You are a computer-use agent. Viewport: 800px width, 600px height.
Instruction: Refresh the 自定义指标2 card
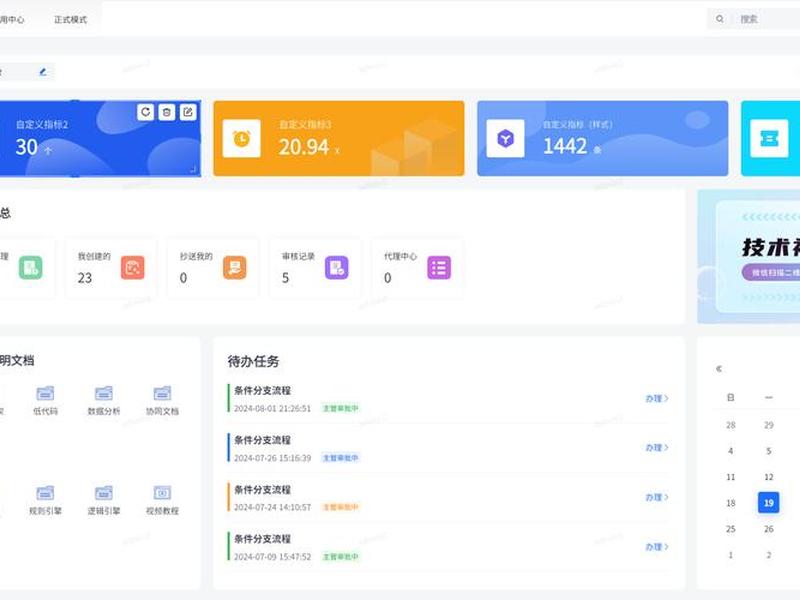(145, 112)
